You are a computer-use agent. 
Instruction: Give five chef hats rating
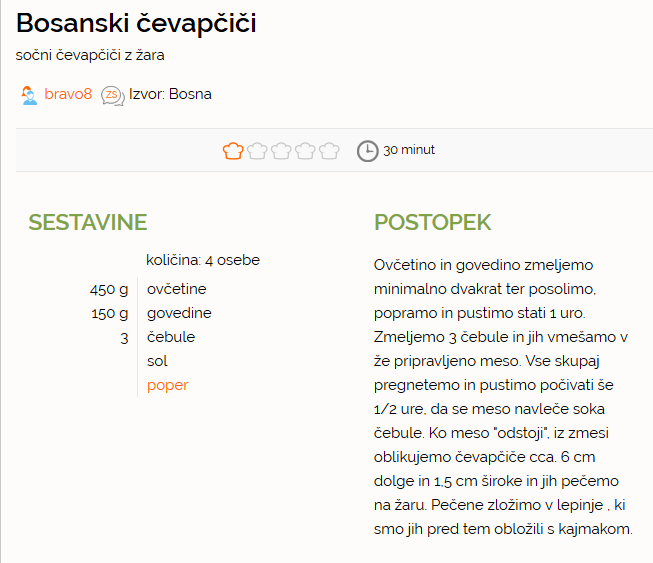click(329, 151)
